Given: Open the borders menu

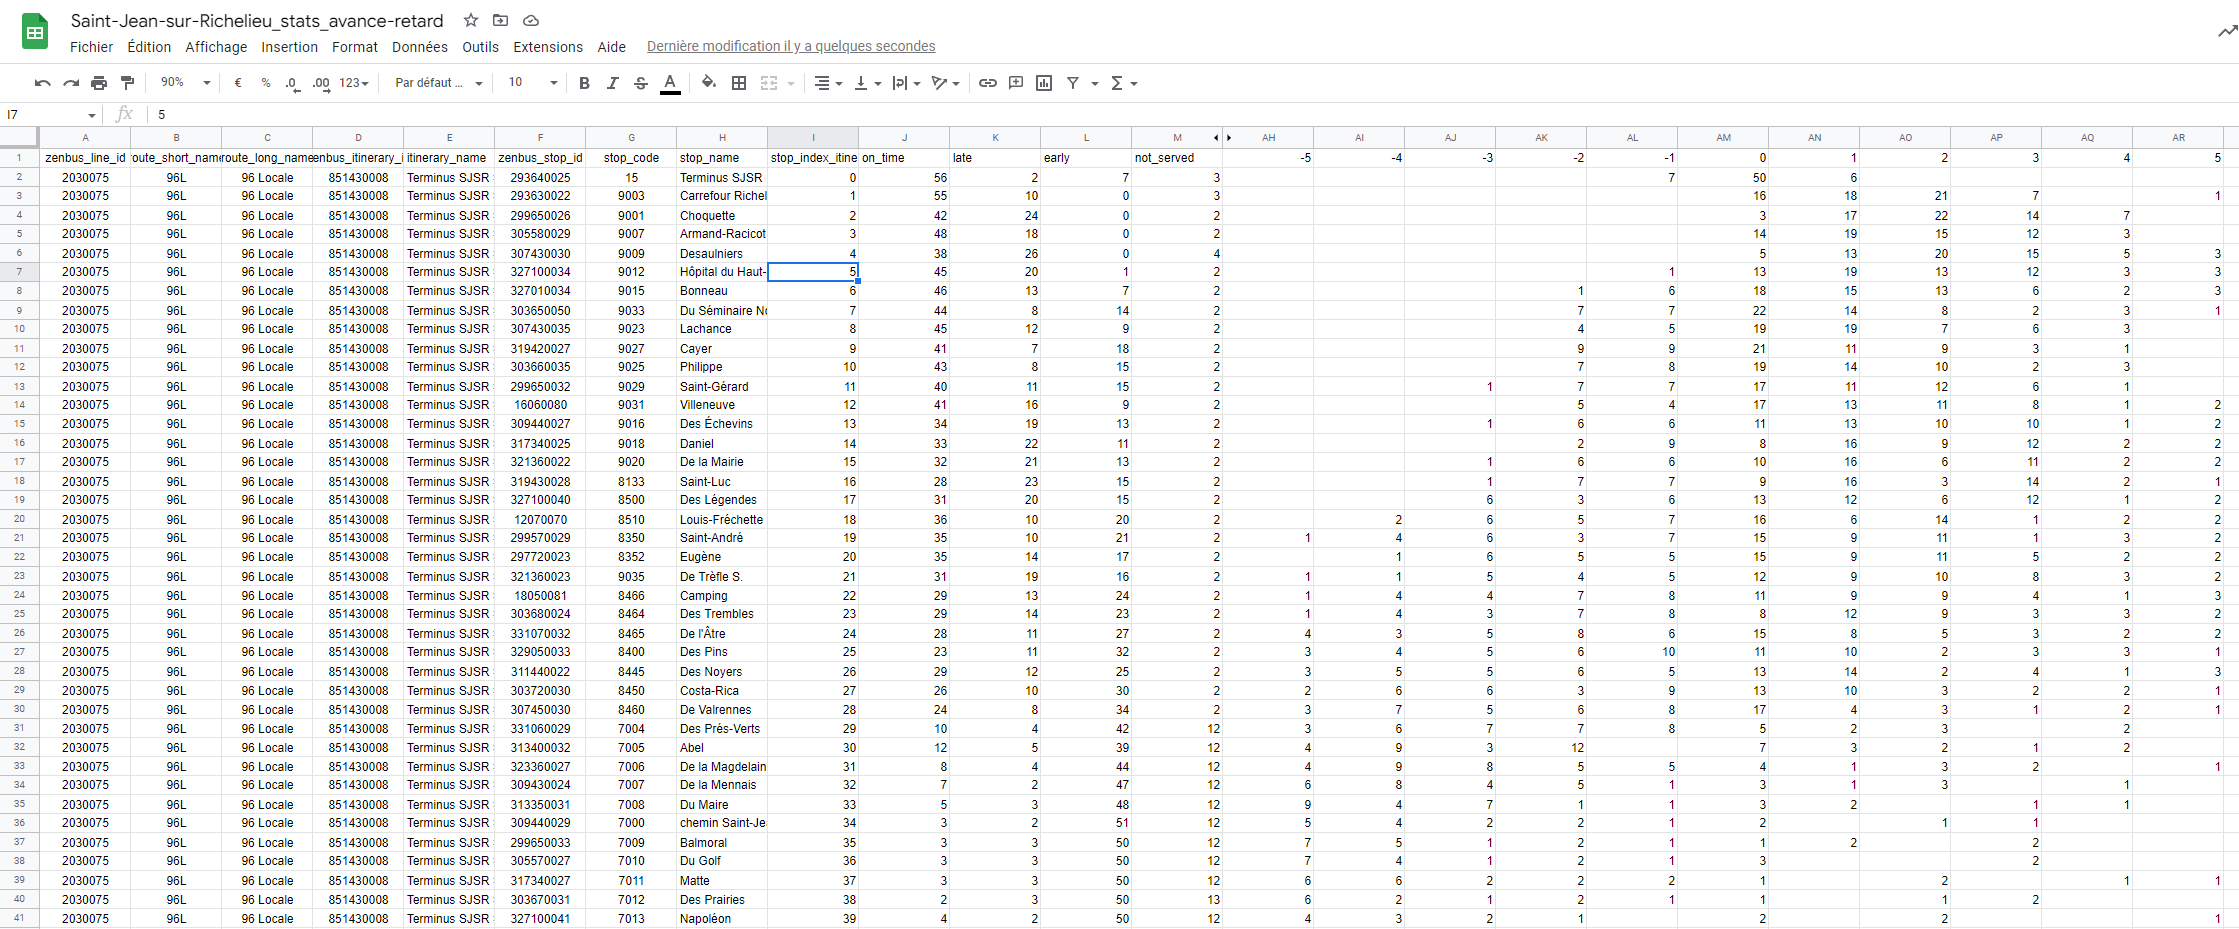Looking at the screenshot, I should click(739, 83).
